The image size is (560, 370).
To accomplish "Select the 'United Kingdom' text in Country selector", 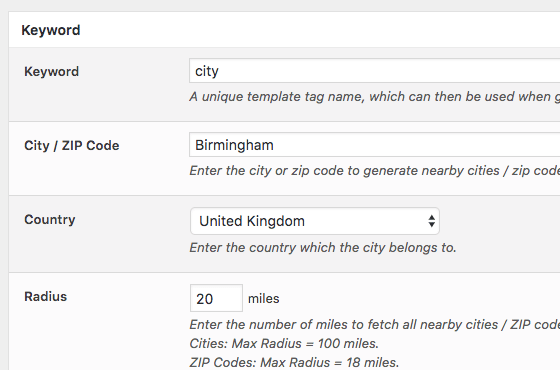I will [252, 221].
